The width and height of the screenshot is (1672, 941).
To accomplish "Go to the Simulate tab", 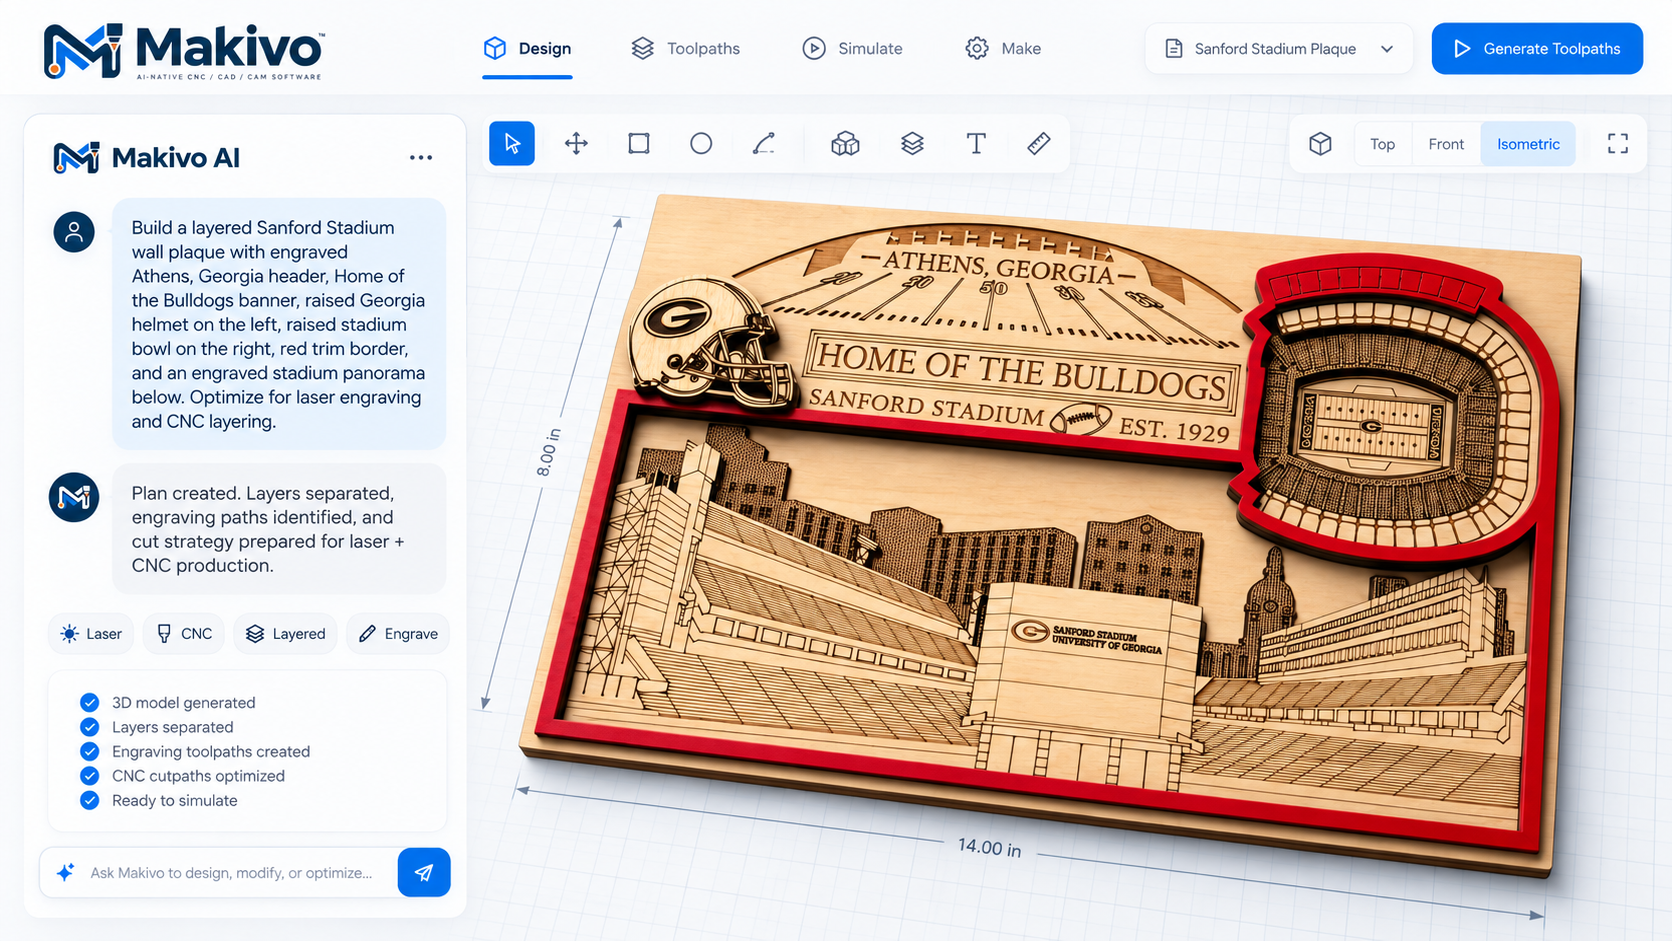I will [853, 49].
